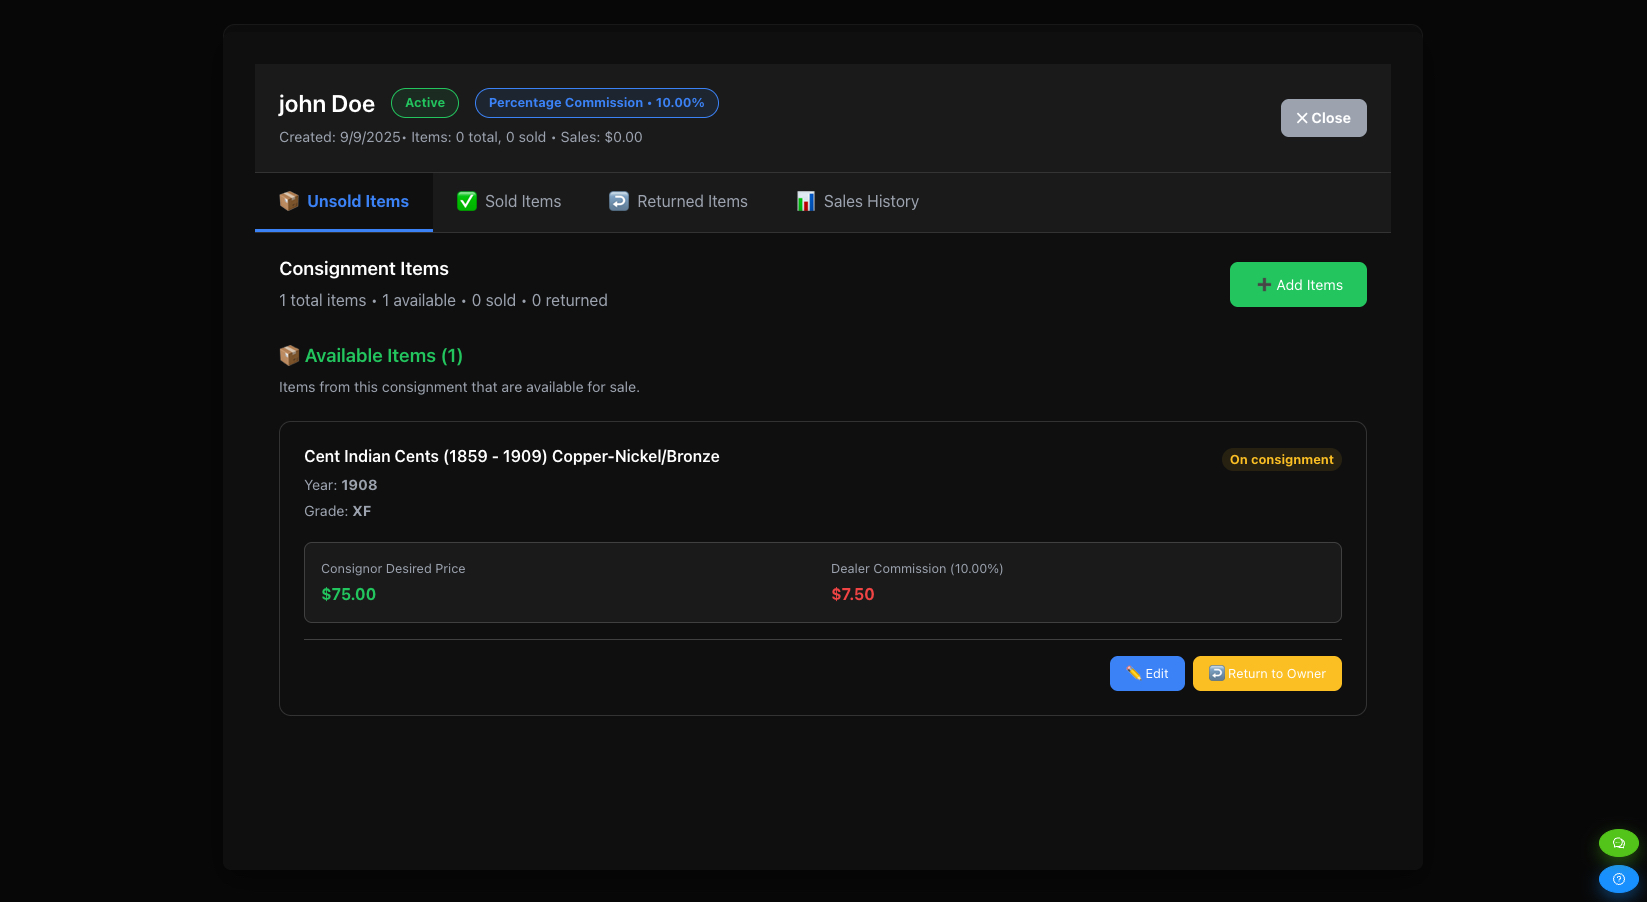Click the green checkmark icon beside Sold Items
1647x902 pixels.
[x=466, y=201]
